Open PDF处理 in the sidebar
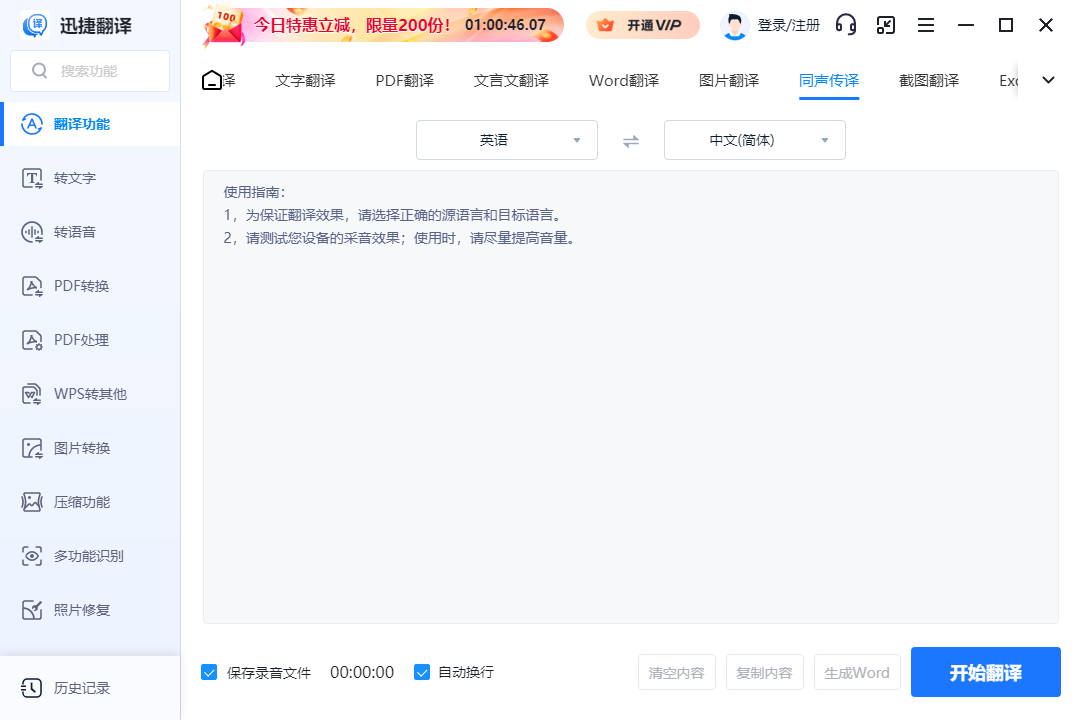The image size is (1080, 720). (x=90, y=340)
